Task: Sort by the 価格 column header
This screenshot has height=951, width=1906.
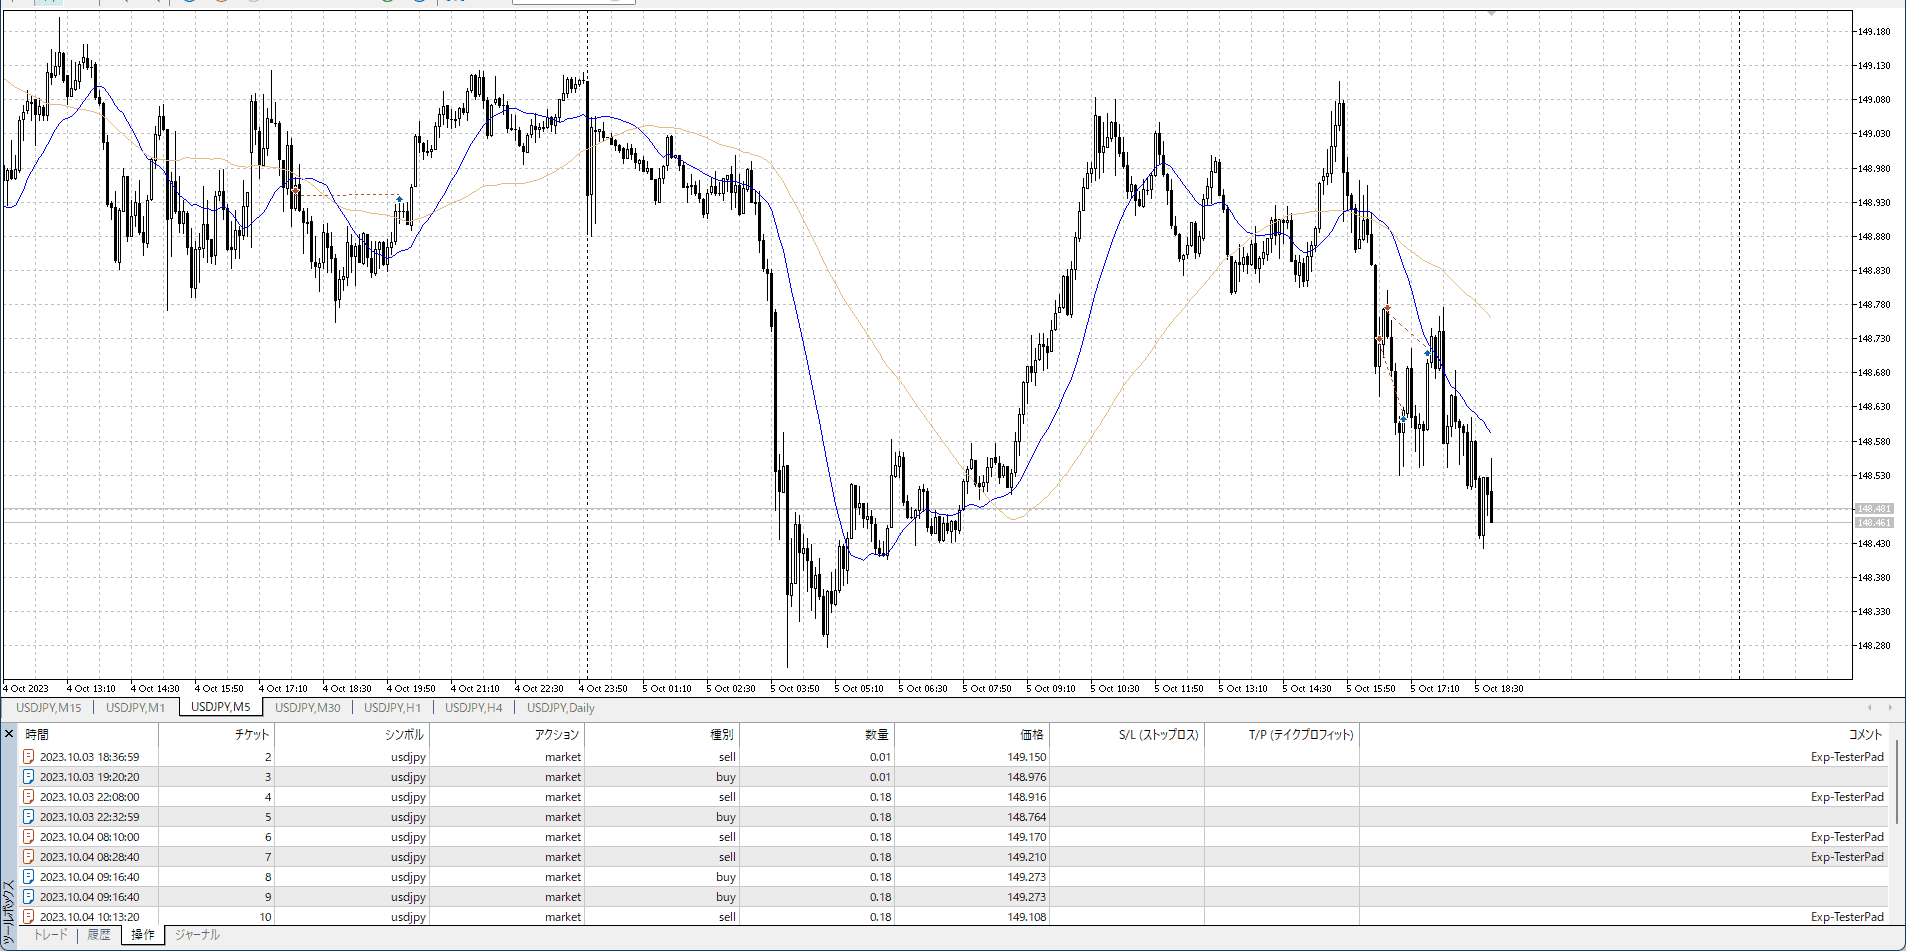Action: pos(1031,734)
